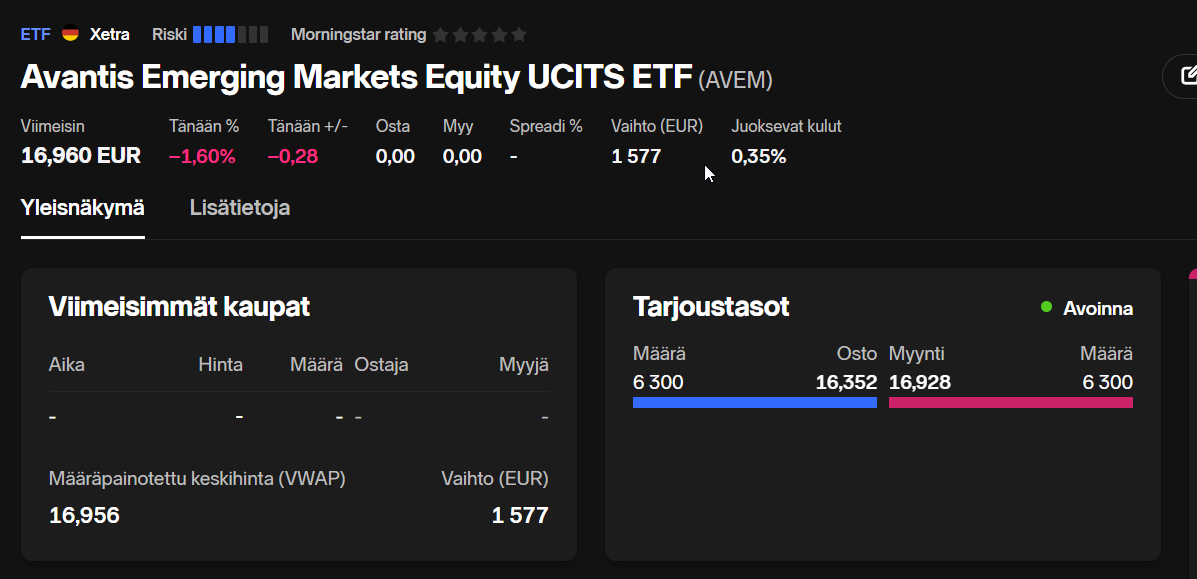1197x579 pixels.
Task: Click the ETF type label link
Action: (35, 34)
